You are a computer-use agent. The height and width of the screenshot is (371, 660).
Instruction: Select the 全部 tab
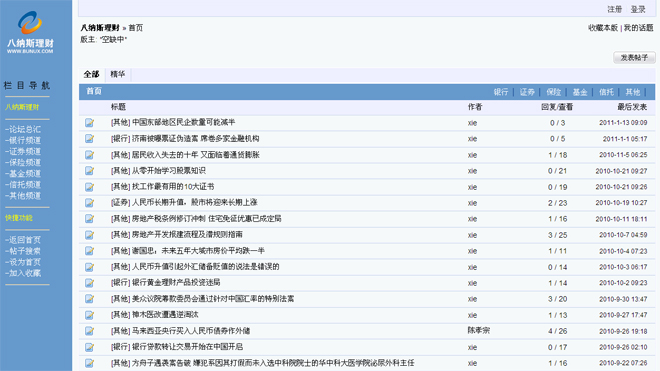pos(91,74)
